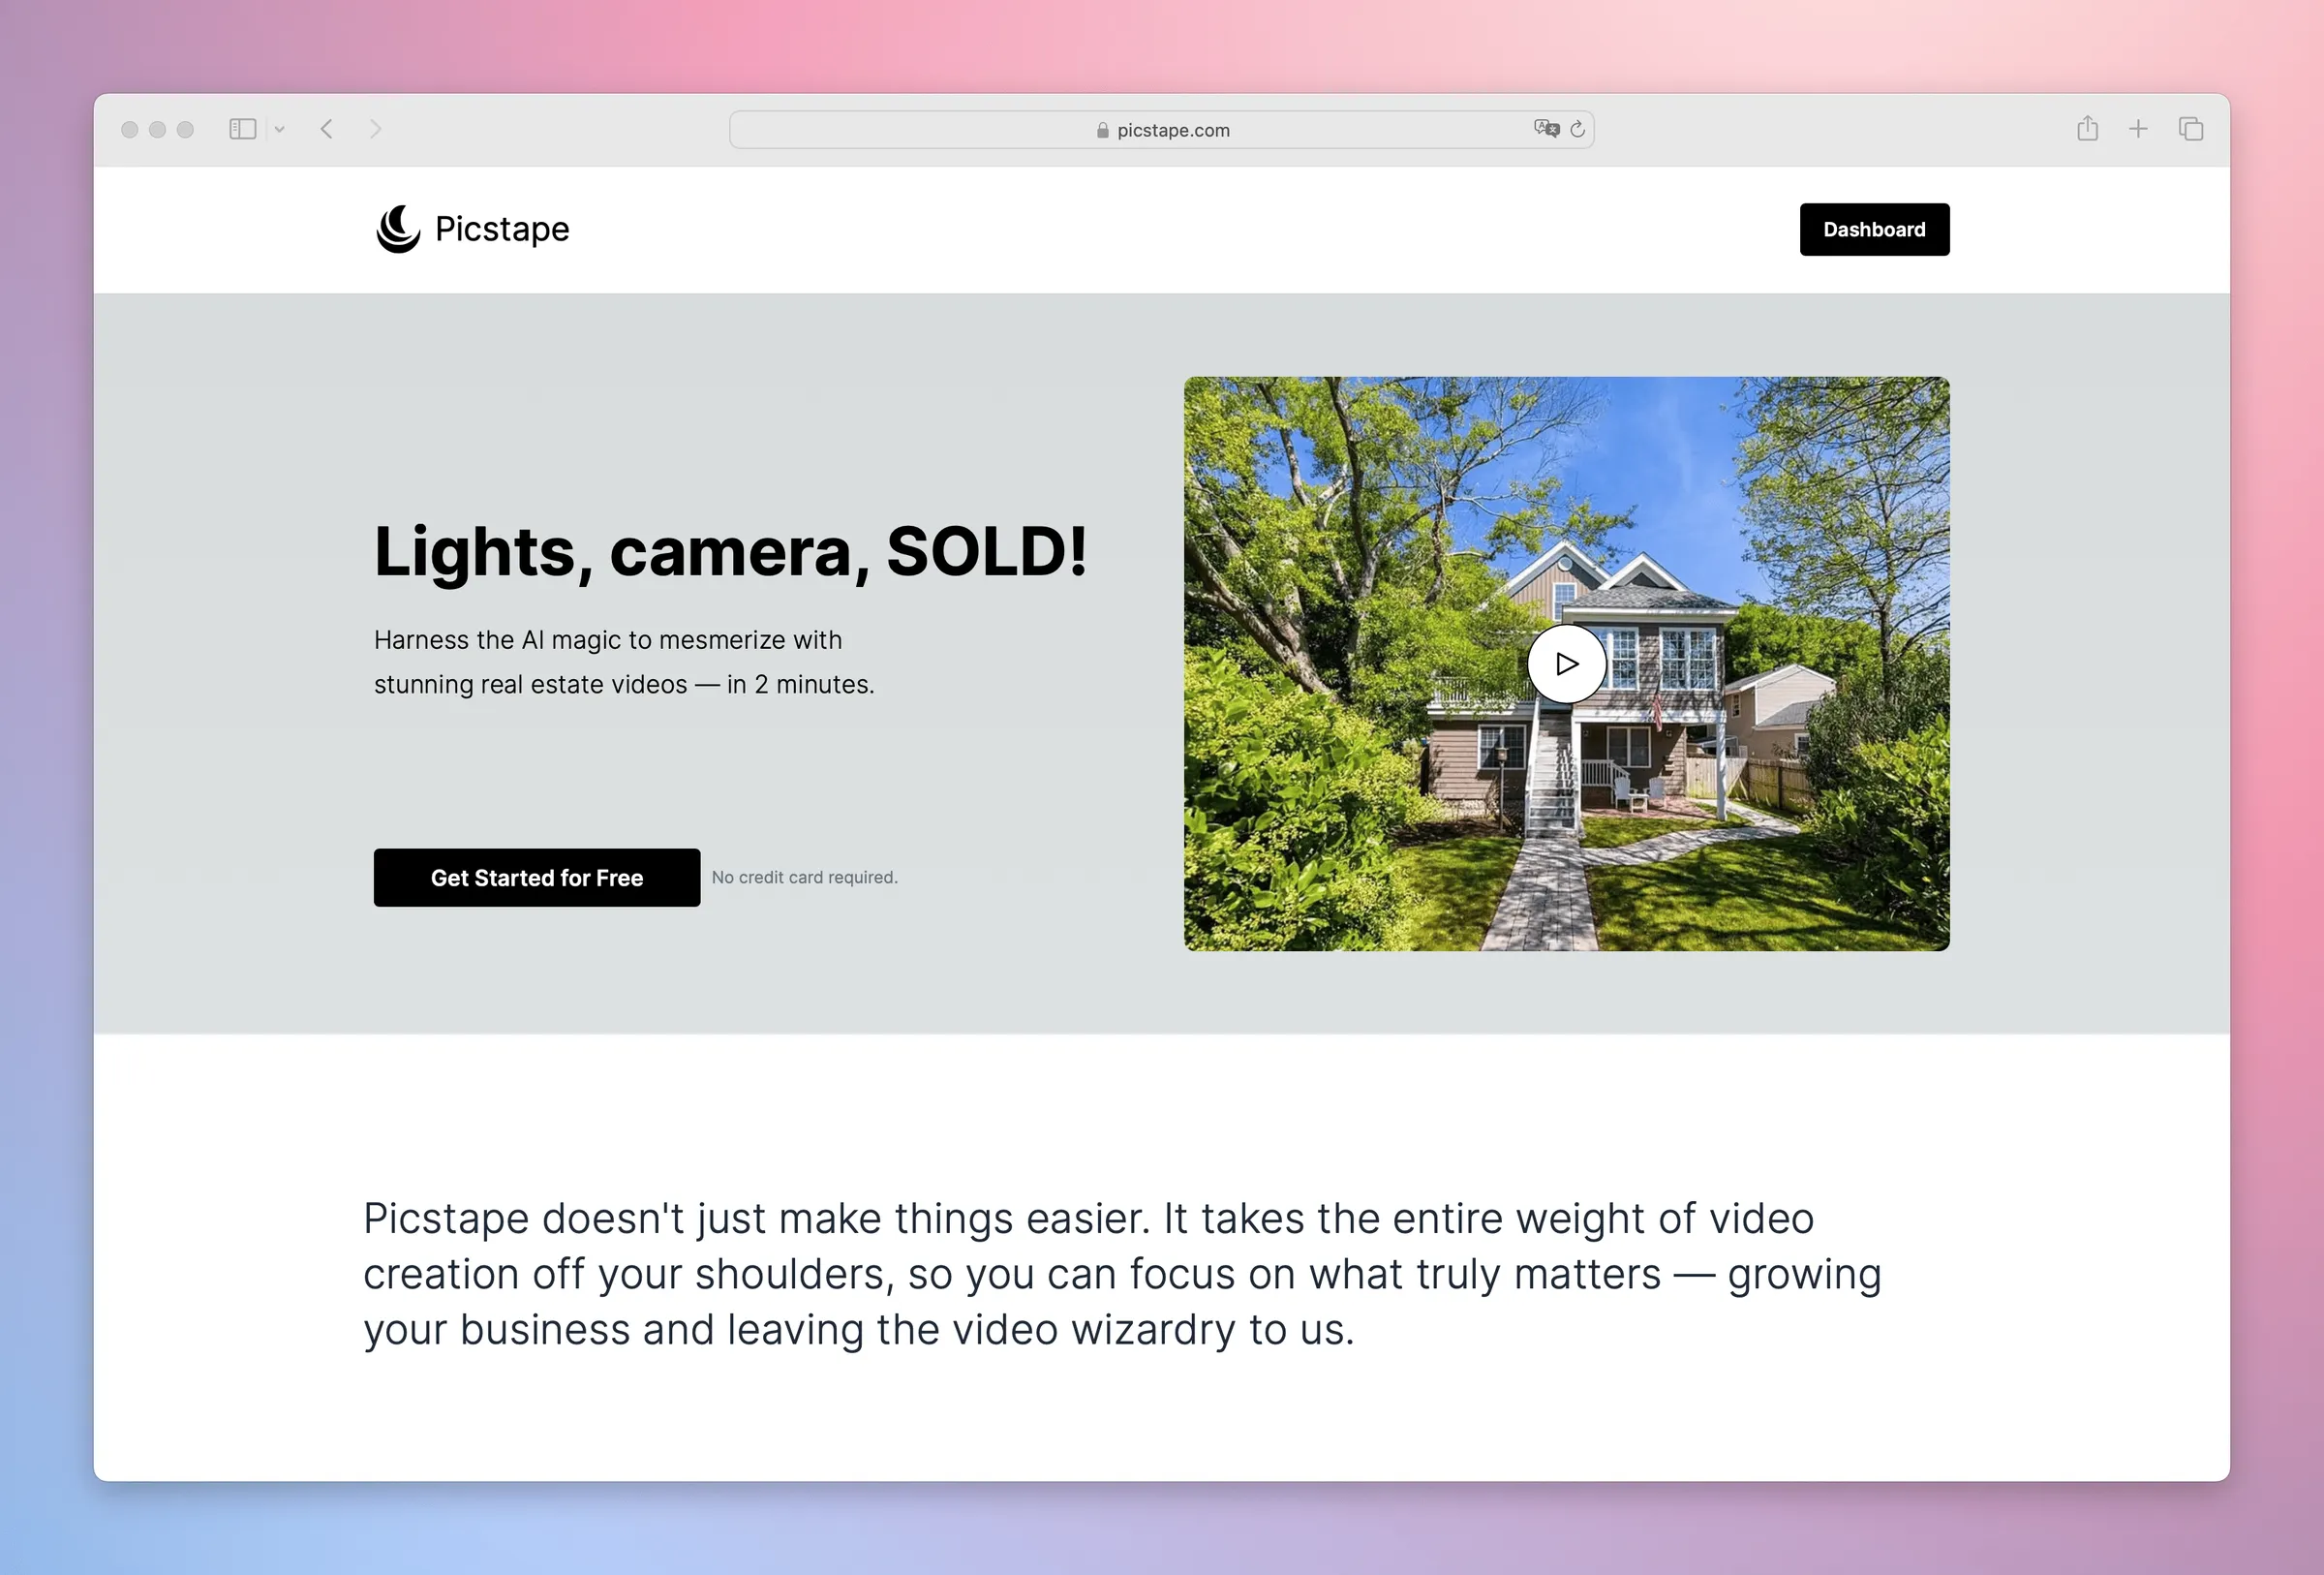2324x1575 pixels.
Task: Open the Dashboard
Action: point(1873,229)
